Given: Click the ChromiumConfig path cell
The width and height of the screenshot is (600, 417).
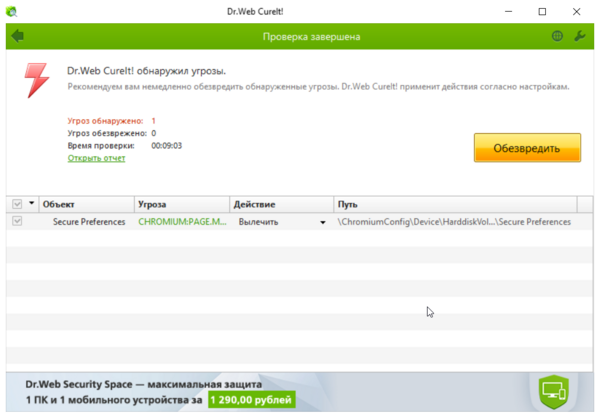Looking at the screenshot, I should coord(454,222).
